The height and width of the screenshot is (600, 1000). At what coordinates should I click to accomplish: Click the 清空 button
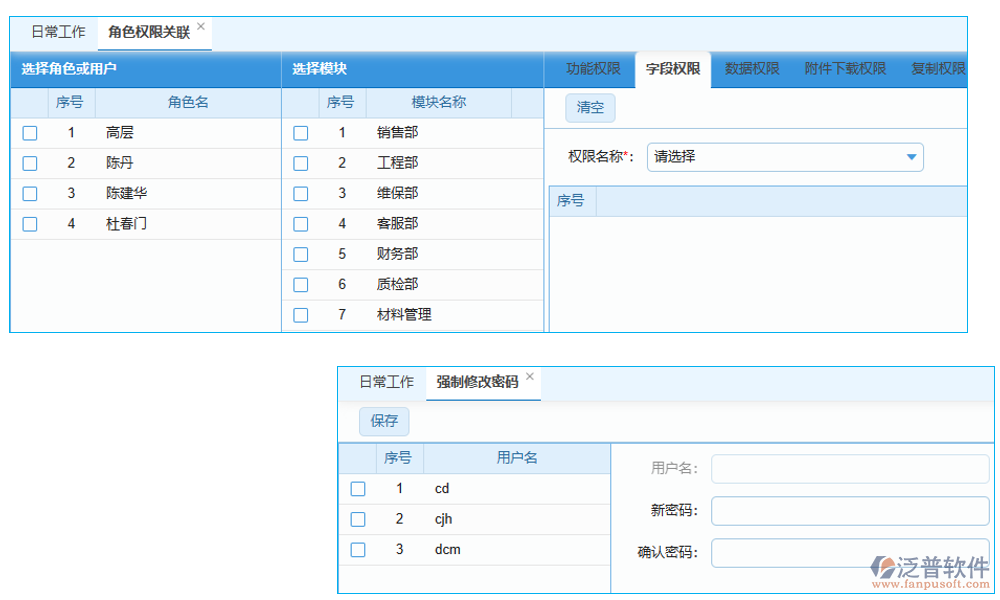click(589, 109)
